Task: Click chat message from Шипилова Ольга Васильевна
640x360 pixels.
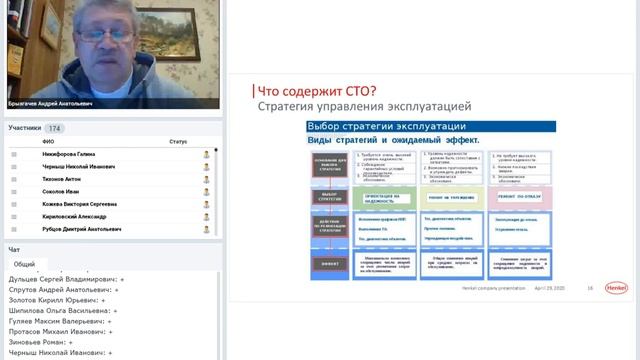Action: [x=63, y=311]
